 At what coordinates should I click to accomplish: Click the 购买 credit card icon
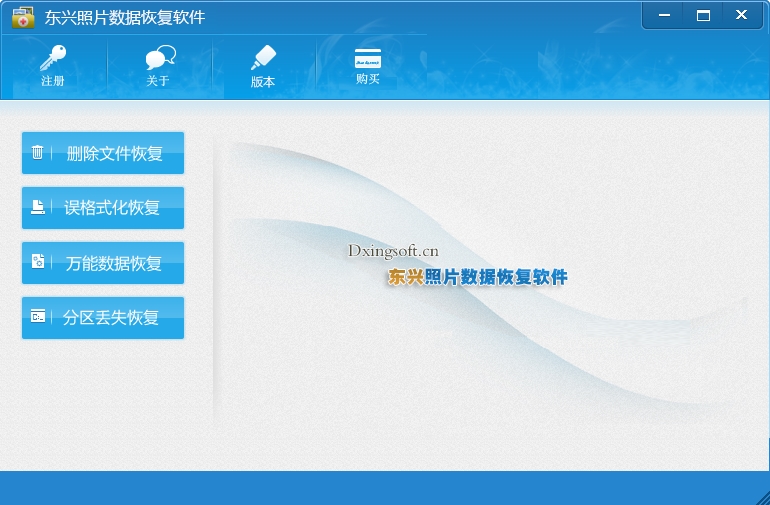[x=368, y=58]
